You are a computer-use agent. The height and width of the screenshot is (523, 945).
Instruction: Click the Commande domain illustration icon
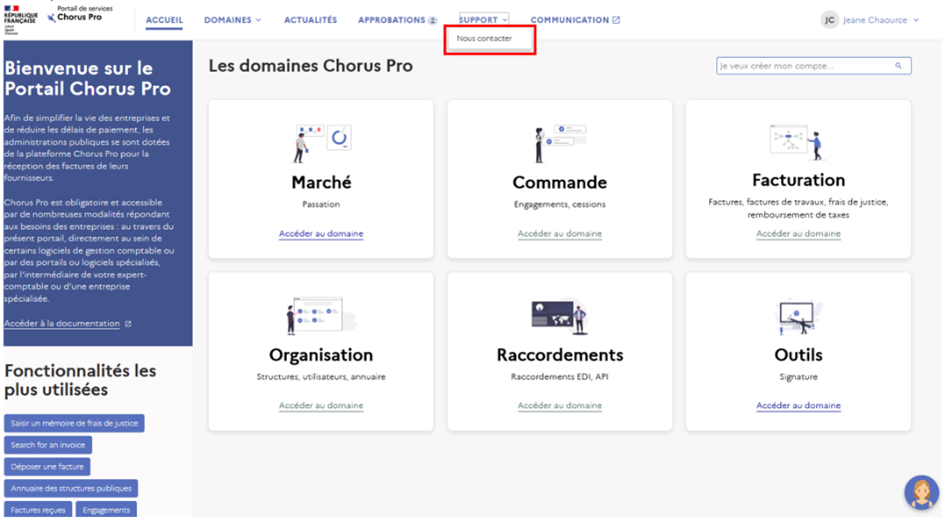[x=559, y=143]
